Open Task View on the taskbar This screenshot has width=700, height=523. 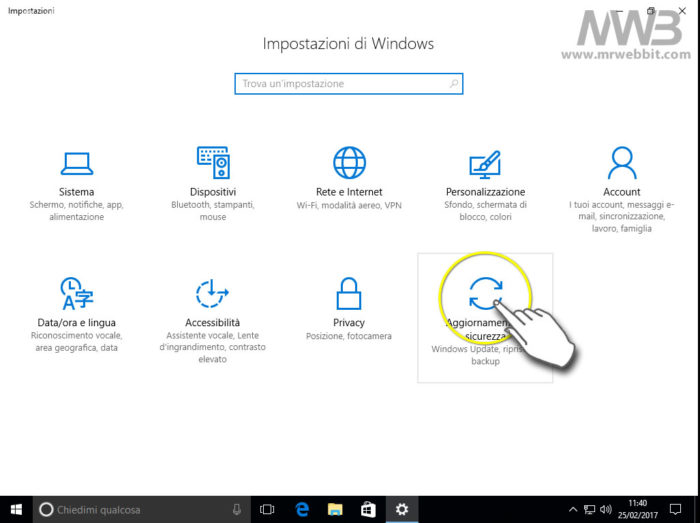(267, 510)
